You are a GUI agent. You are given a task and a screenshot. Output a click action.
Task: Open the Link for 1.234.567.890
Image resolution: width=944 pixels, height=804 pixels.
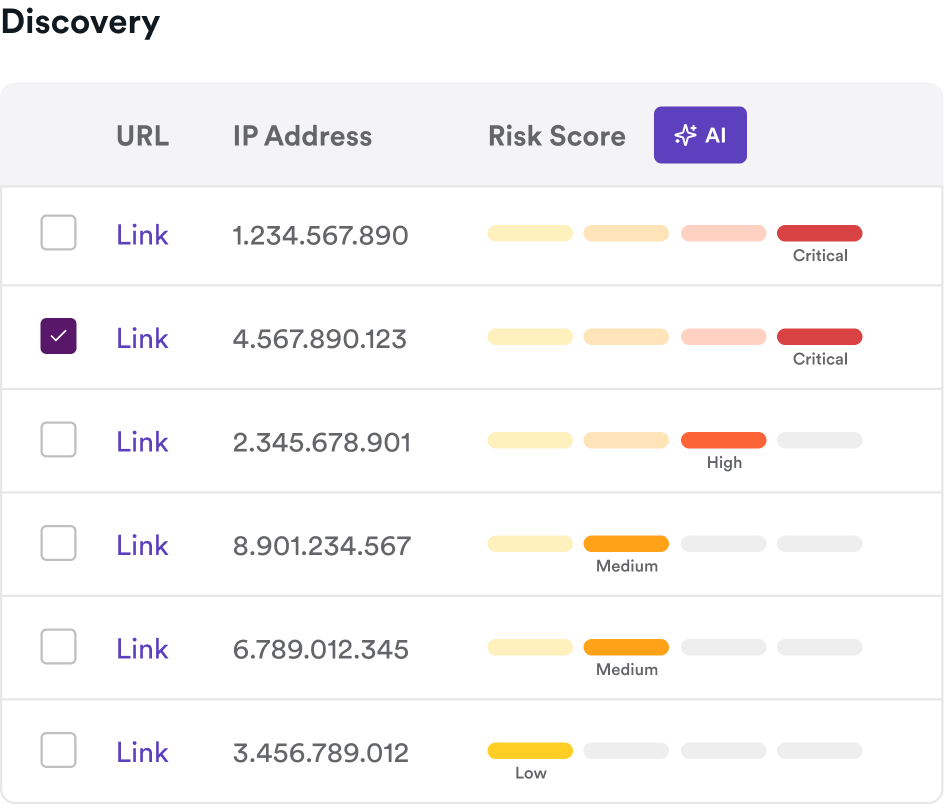click(142, 234)
